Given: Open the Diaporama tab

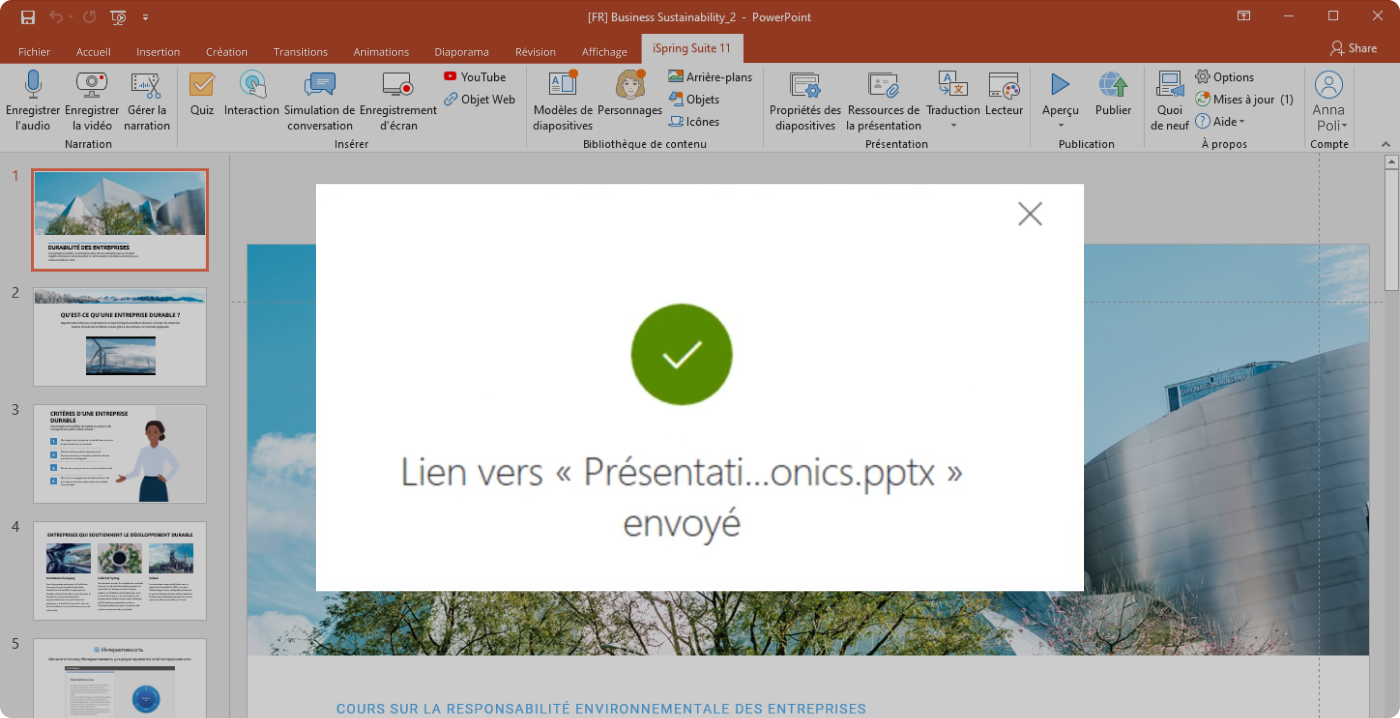Looking at the screenshot, I should [461, 52].
